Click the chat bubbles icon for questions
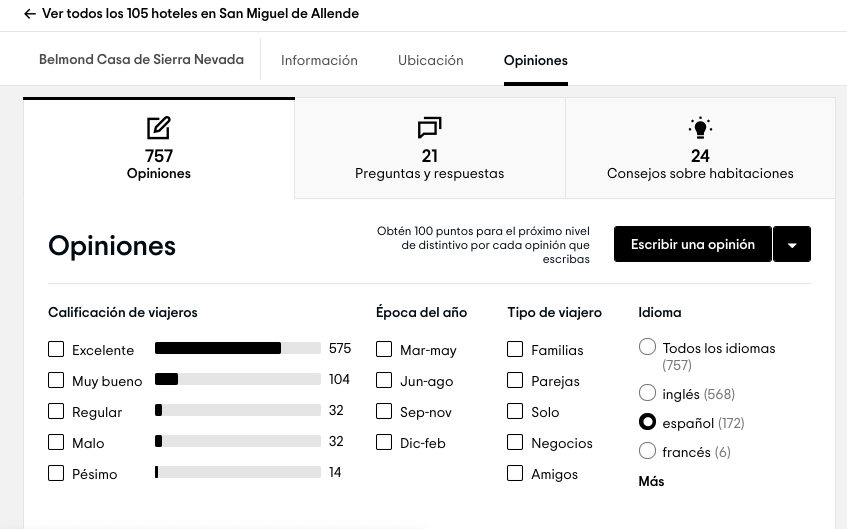The height and width of the screenshot is (529, 847). 429,128
